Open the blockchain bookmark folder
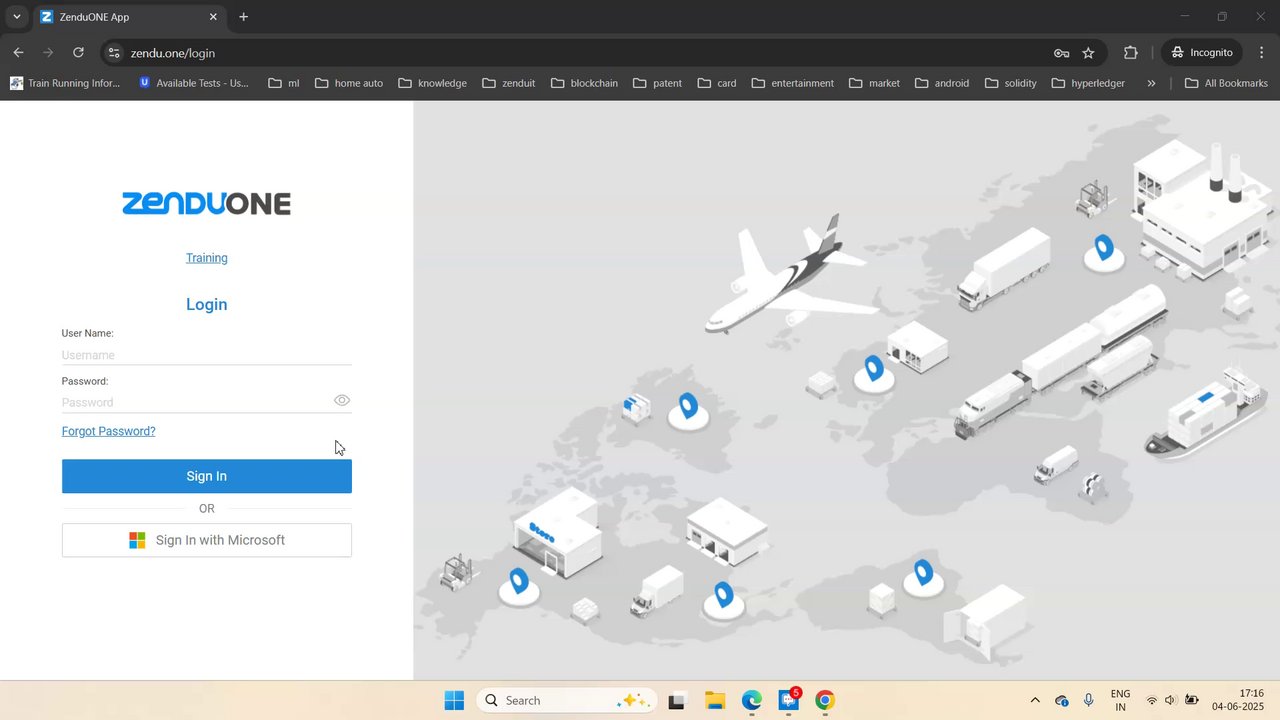 click(584, 83)
